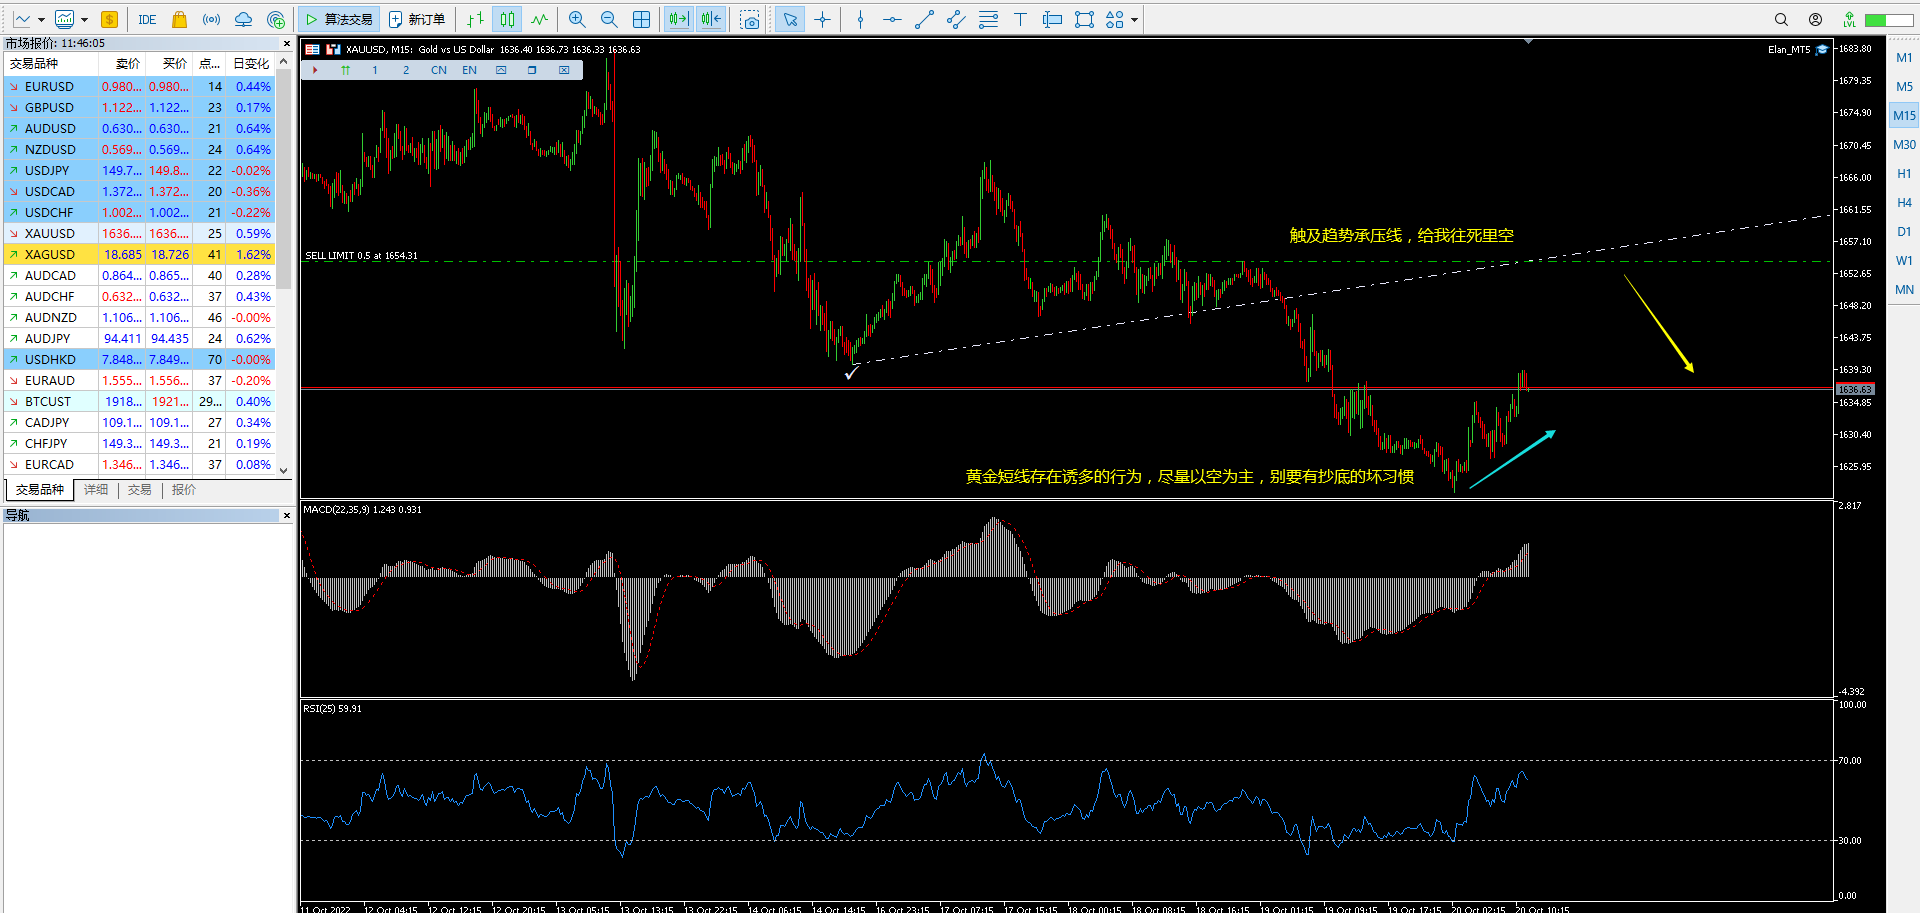Select the H1 timeframe

click(x=1904, y=174)
